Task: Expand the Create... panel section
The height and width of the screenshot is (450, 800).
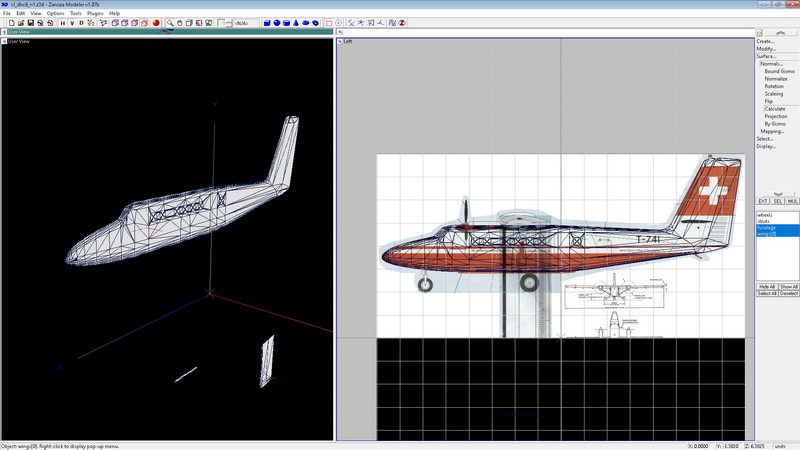Action: click(x=766, y=41)
